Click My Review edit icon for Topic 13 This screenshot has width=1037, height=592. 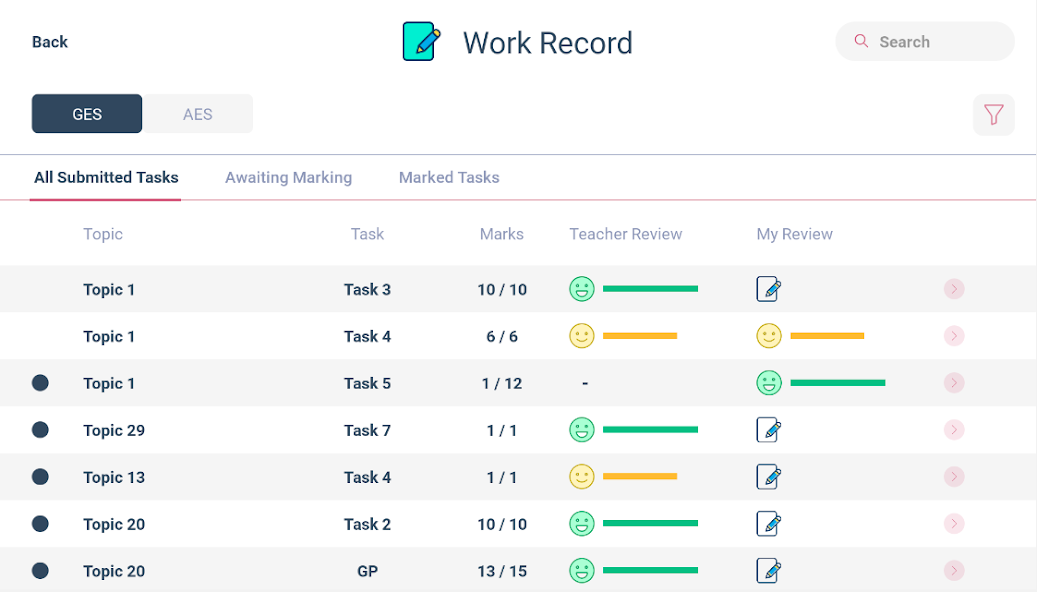click(768, 477)
